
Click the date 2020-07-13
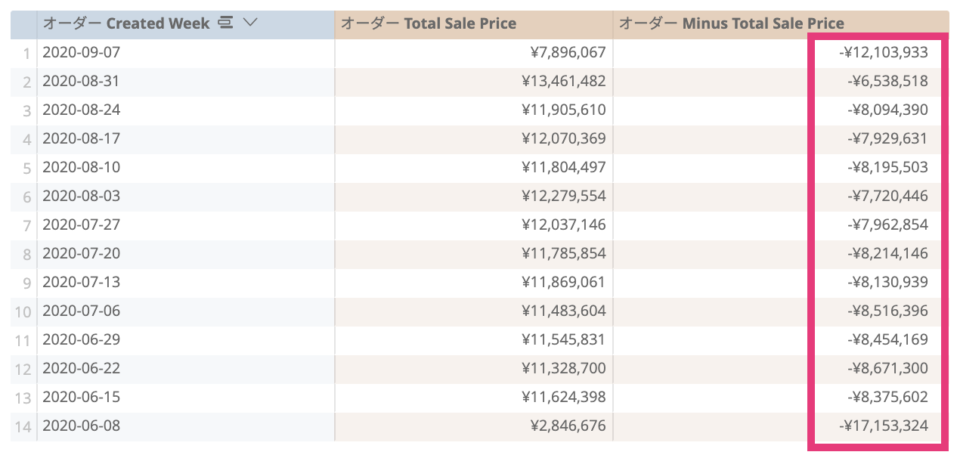pyautogui.click(x=81, y=282)
